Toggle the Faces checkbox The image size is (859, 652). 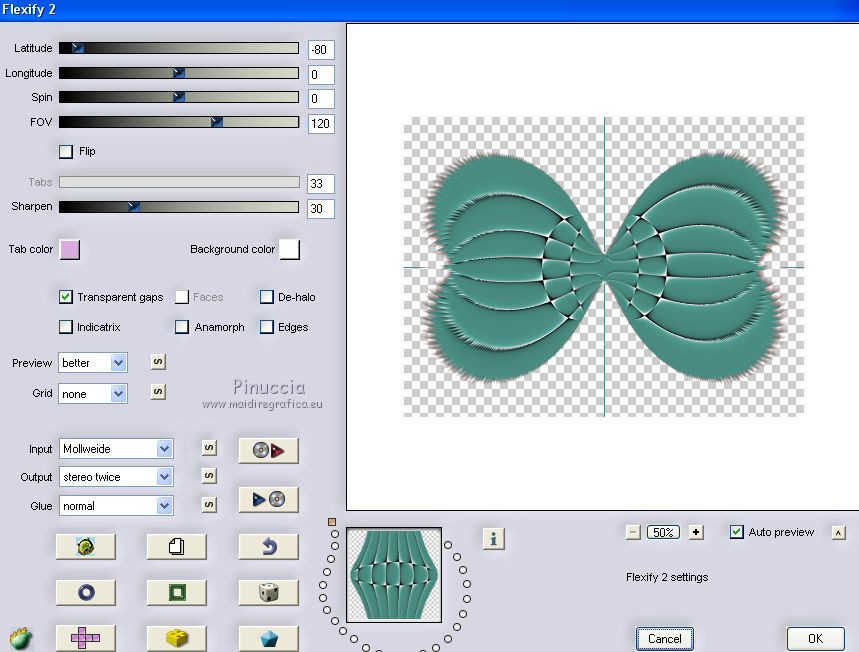click(182, 297)
